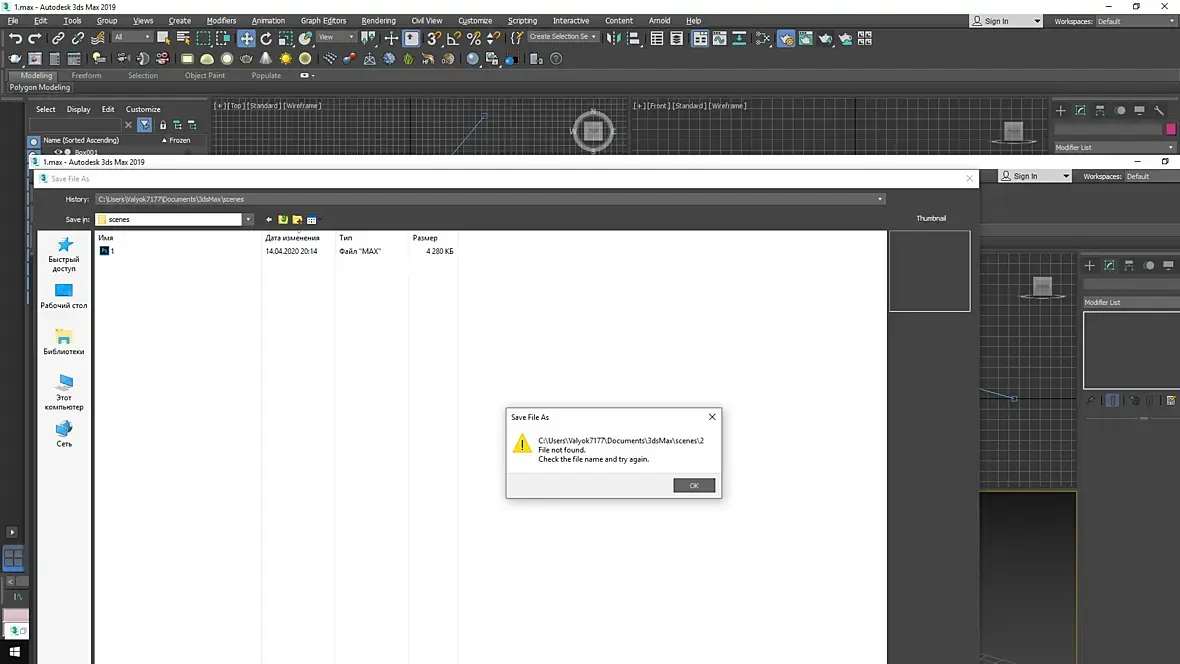The image size is (1180, 664).
Task: Activate the Select and Scale tool
Action: [x=285, y=38]
